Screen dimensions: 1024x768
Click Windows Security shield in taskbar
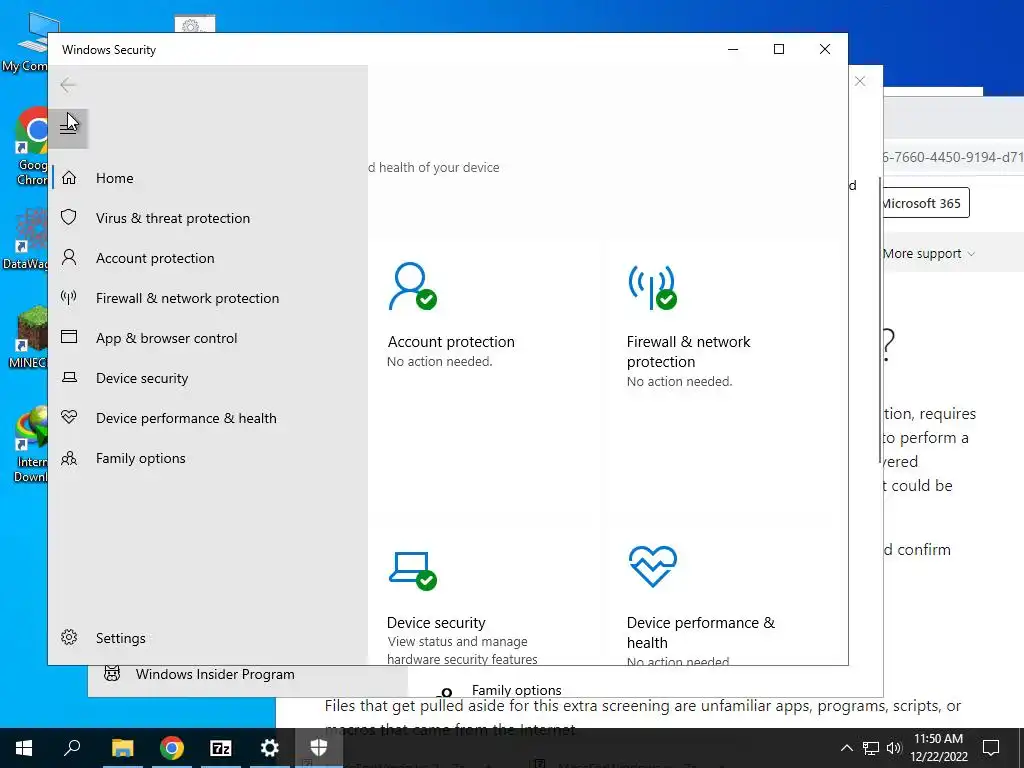pyautogui.click(x=318, y=748)
